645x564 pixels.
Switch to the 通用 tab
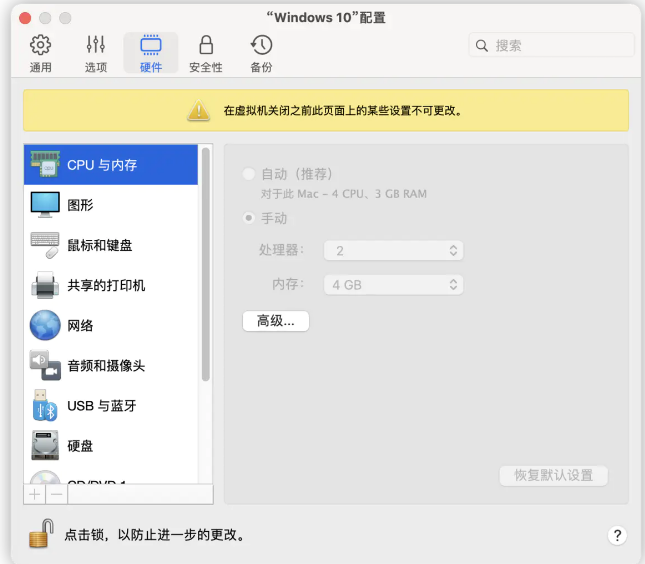tap(41, 54)
